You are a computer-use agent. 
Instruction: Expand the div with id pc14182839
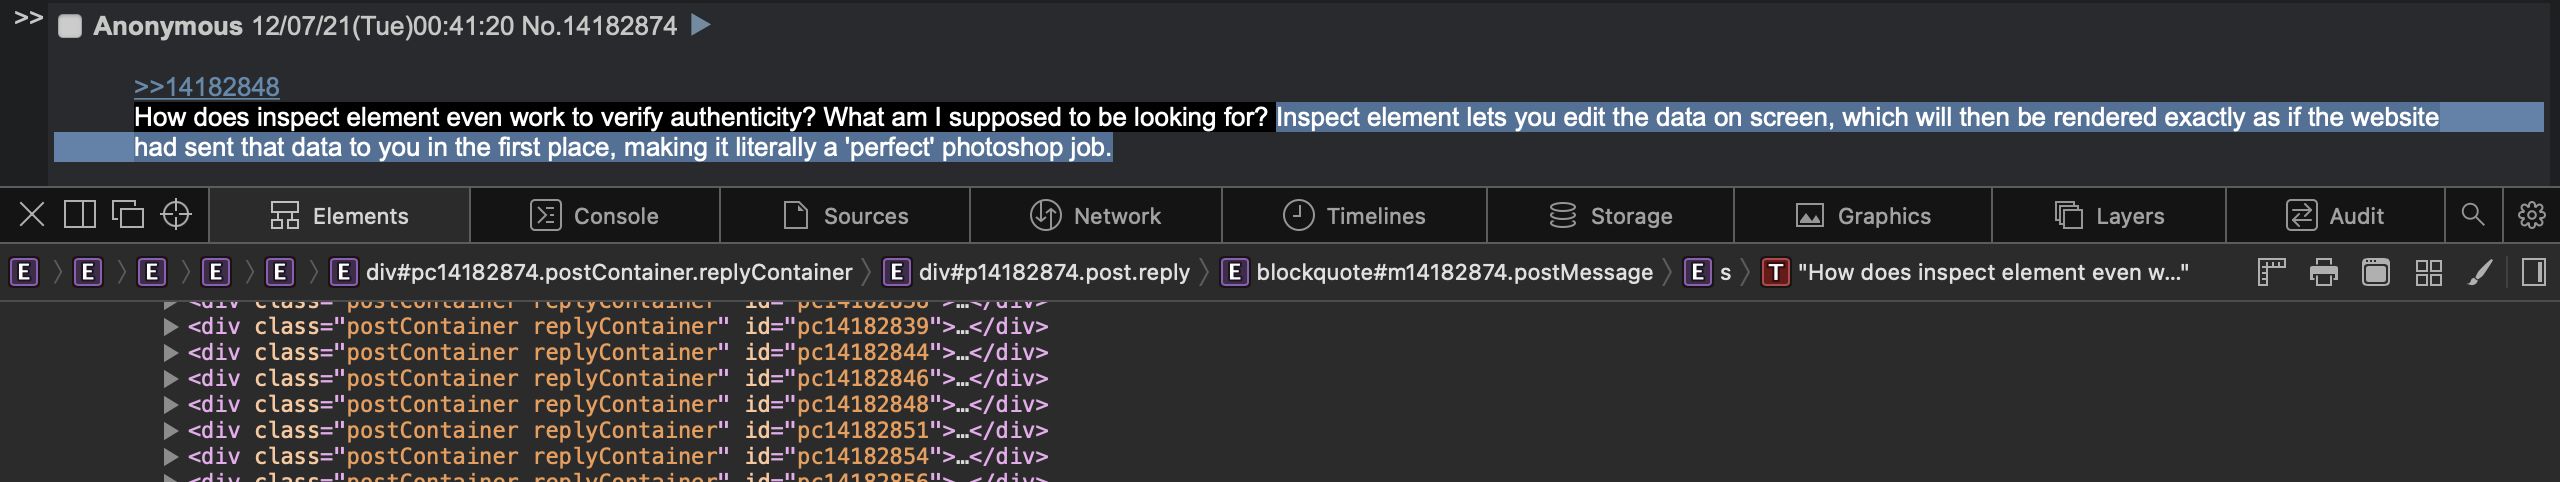click(x=170, y=327)
